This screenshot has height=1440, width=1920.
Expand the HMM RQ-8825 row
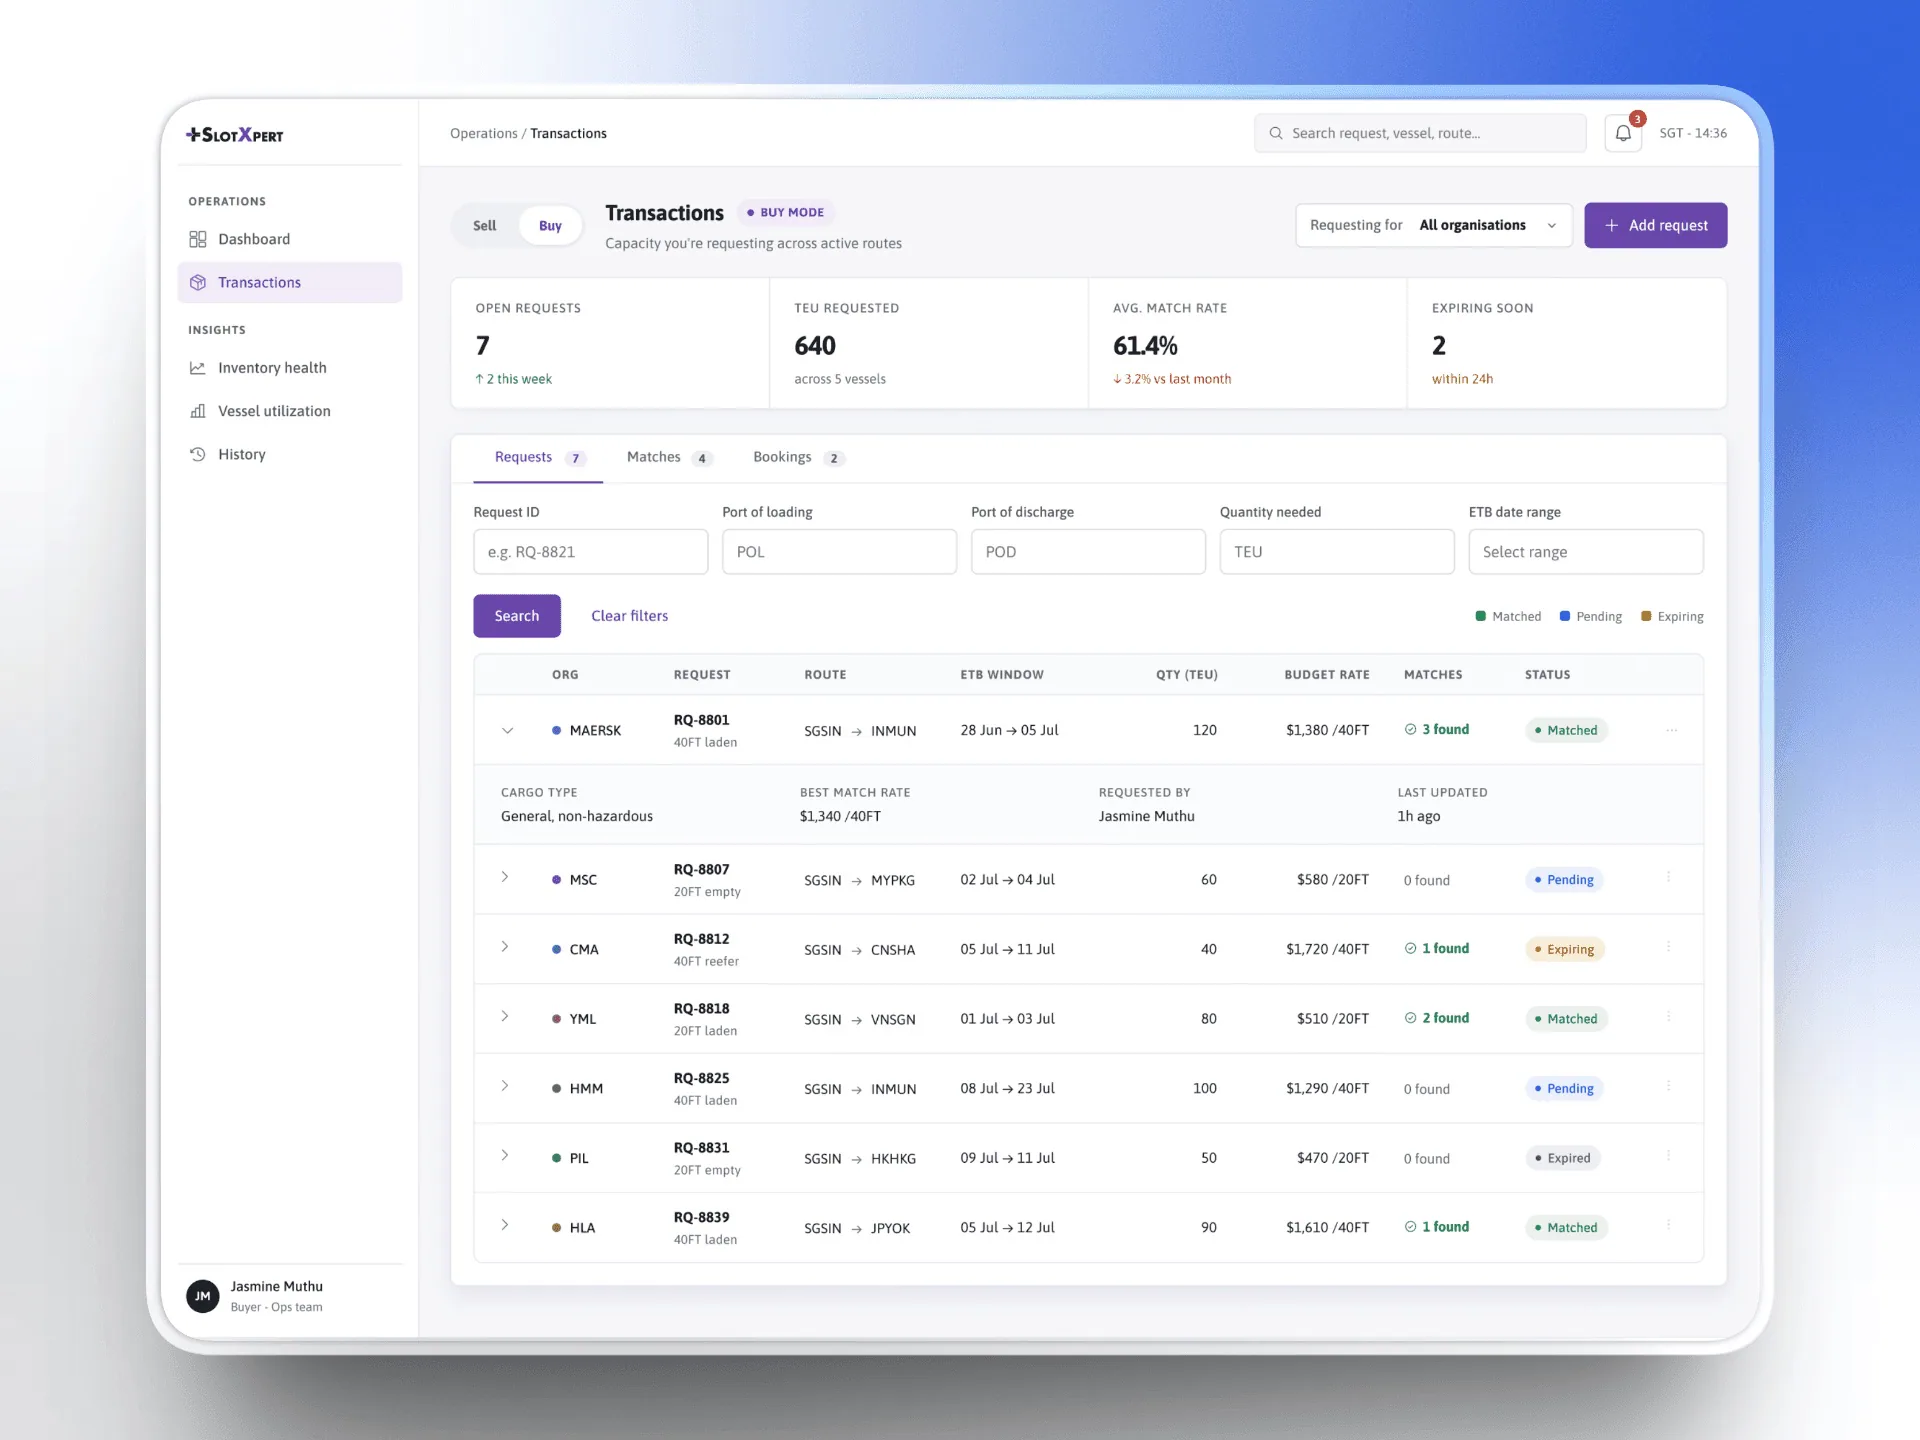click(505, 1085)
